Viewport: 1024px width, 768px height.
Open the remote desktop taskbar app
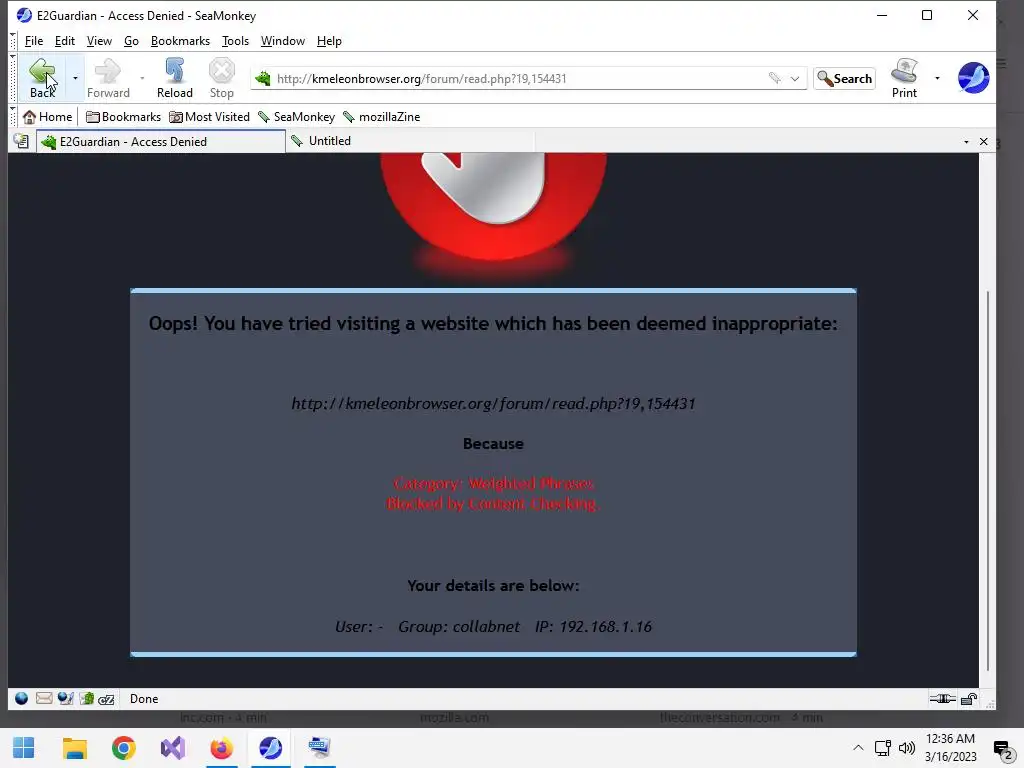pos(319,748)
